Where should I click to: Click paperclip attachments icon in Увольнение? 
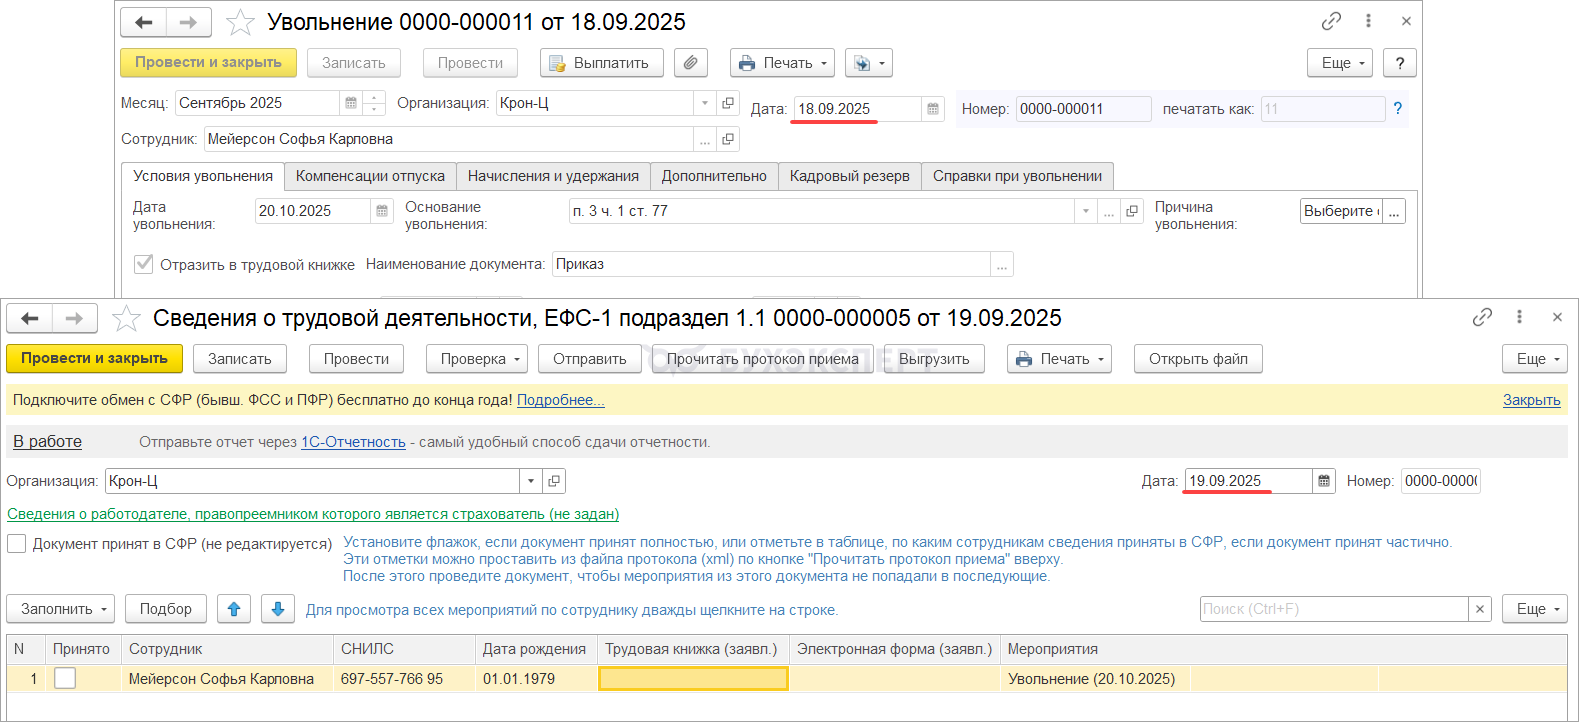pos(690,63)
